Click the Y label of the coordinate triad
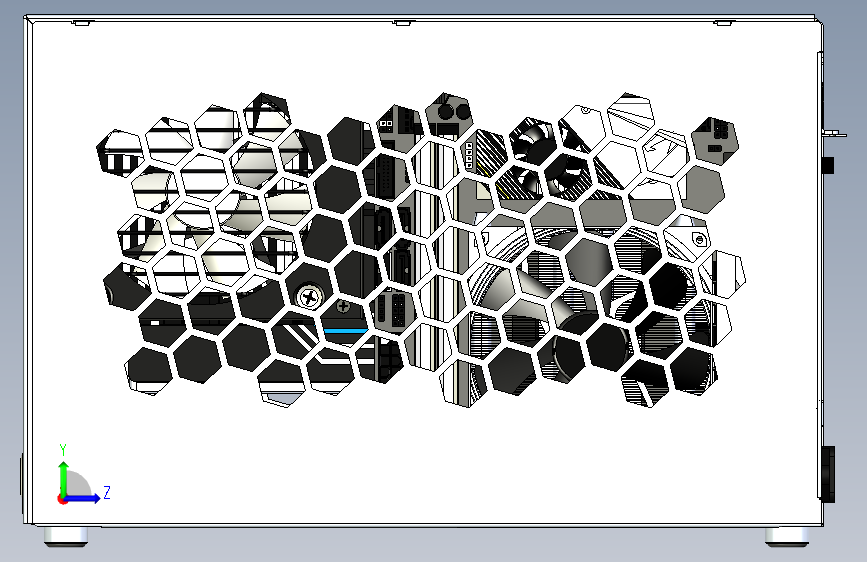 (63, 450)
